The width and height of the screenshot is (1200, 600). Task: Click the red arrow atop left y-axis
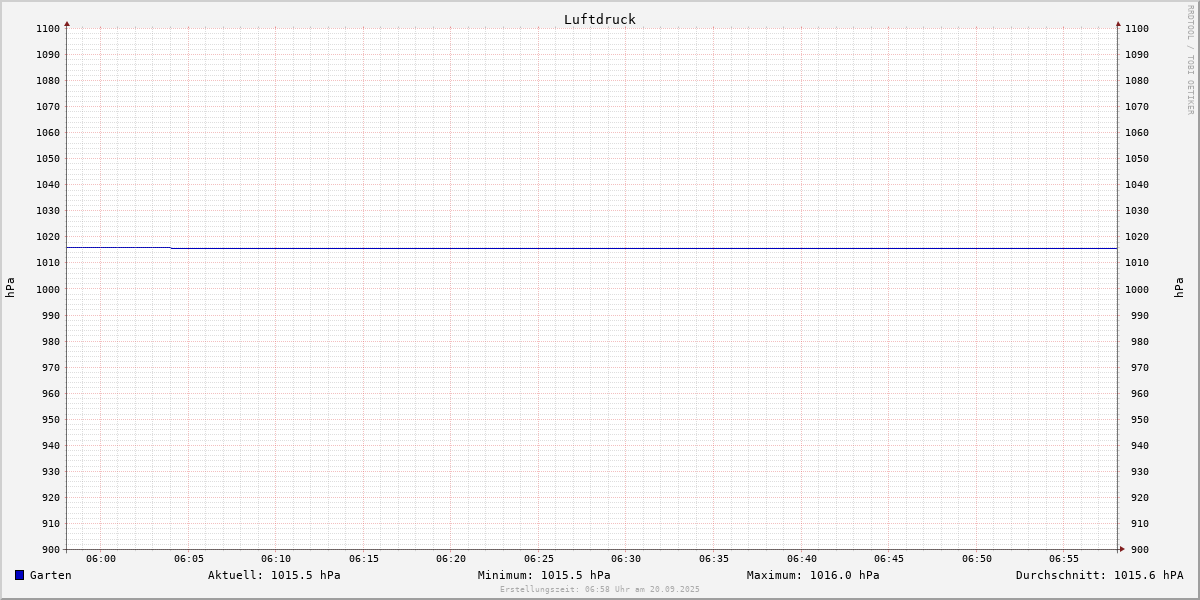tap(67, 23)
